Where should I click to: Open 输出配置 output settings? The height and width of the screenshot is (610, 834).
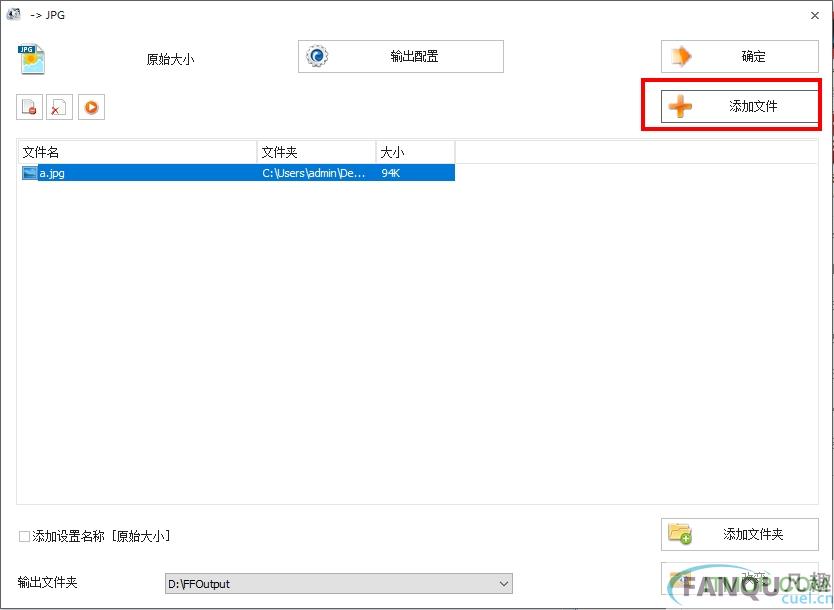pyautogui.click(x=401, y=56)
